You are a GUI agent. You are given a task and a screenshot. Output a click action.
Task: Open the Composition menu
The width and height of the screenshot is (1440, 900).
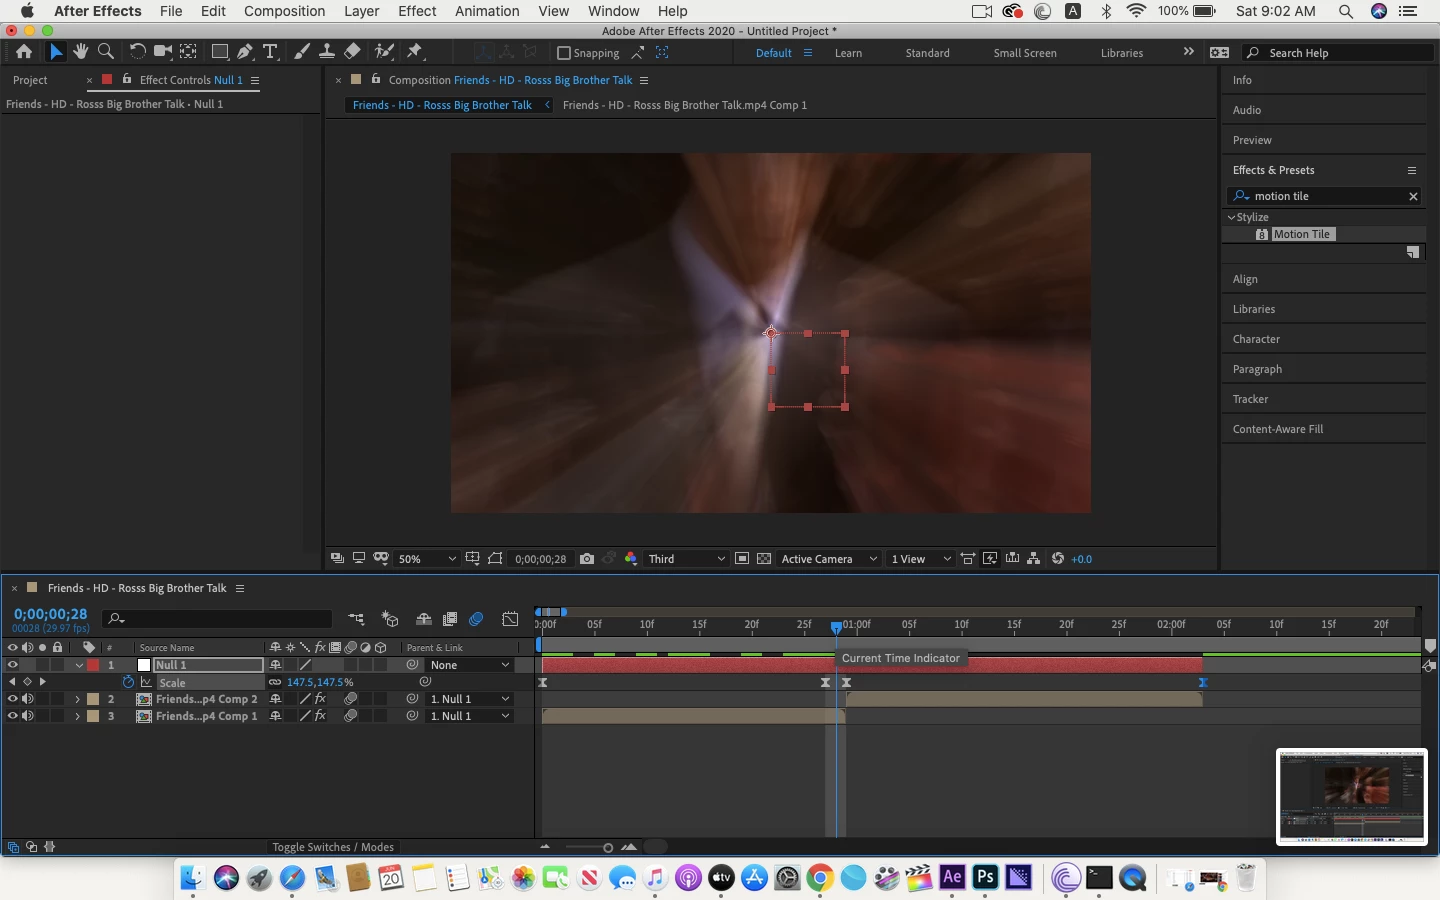pos(284,11)
